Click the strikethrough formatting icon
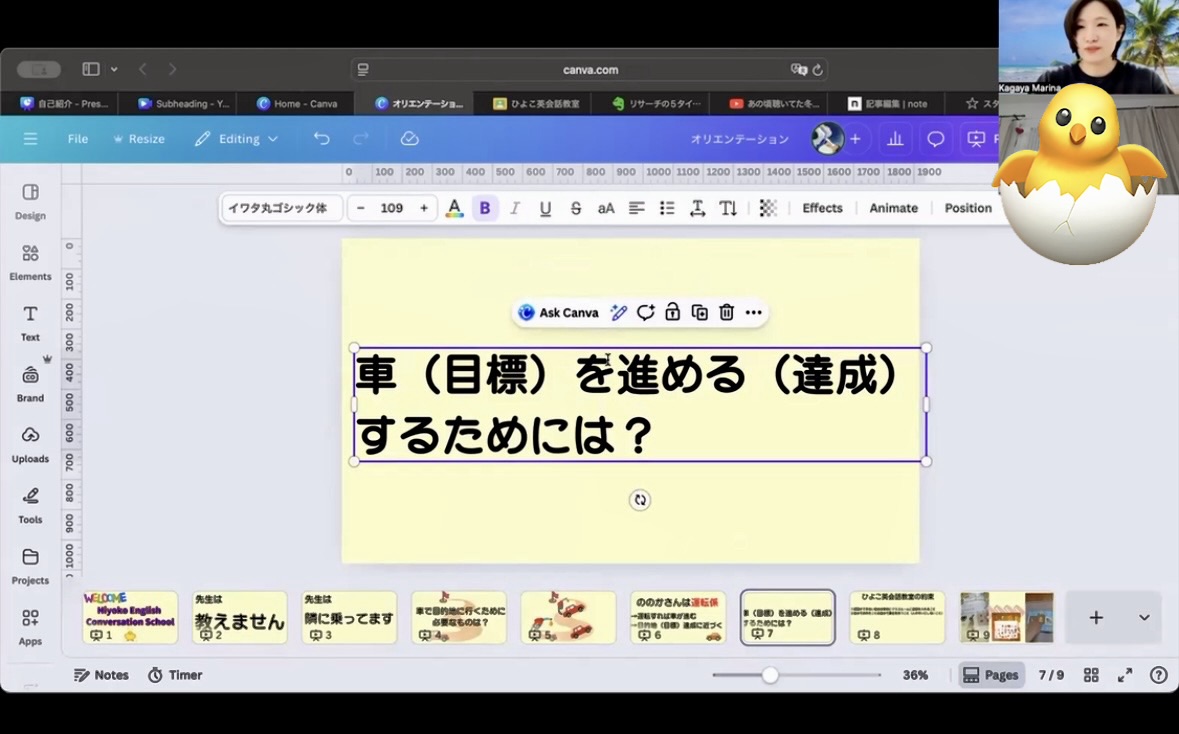This screenshot has height=734, width=1179. (576, 208)
